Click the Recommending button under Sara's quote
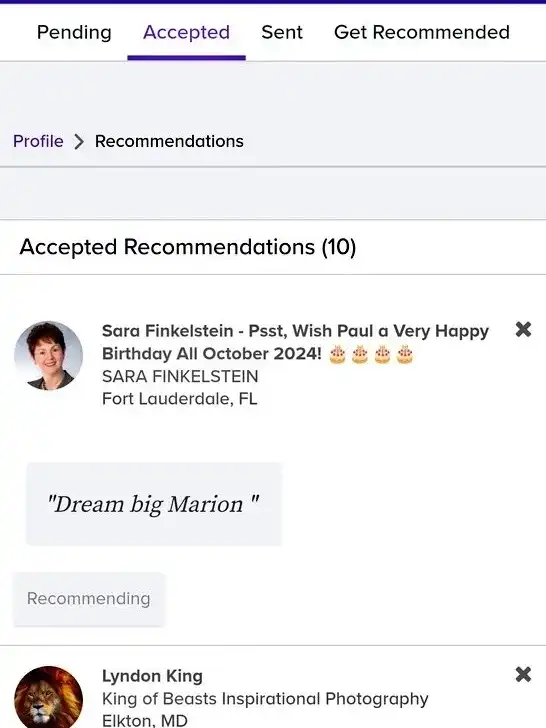Screen dimensions: 546x728 (x=89, y=599)
